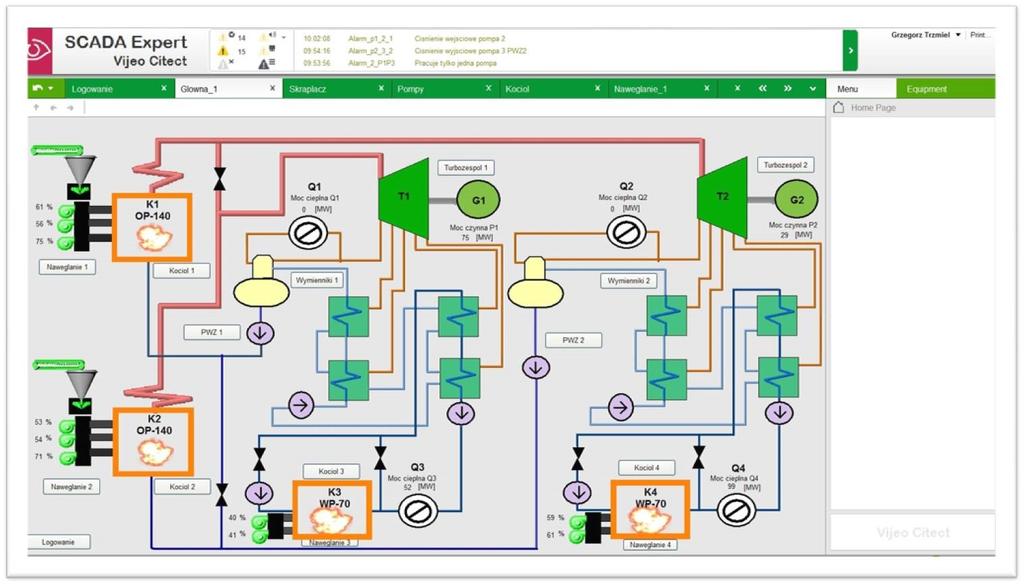Select the K4 WP-70 boiler

click(650, 509)
